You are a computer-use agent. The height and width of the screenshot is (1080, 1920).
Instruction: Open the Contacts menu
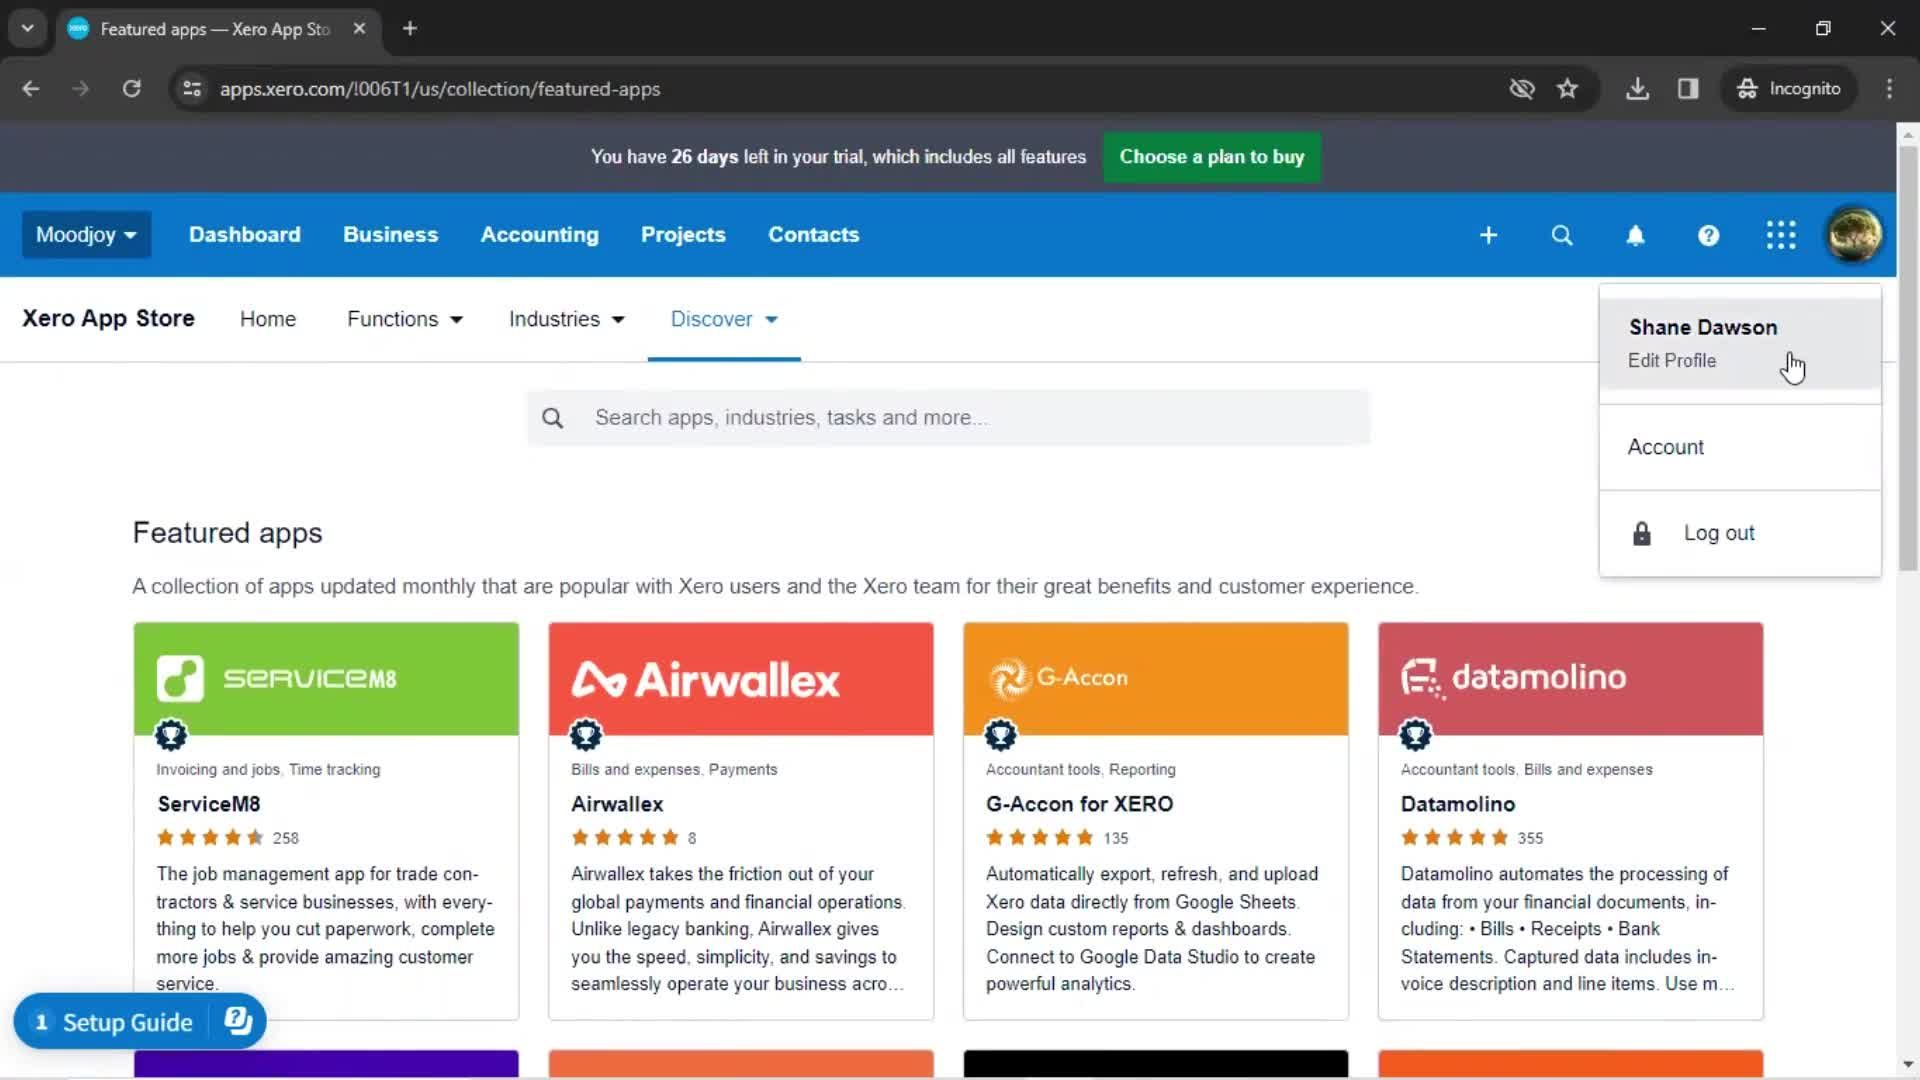point(813,235)
